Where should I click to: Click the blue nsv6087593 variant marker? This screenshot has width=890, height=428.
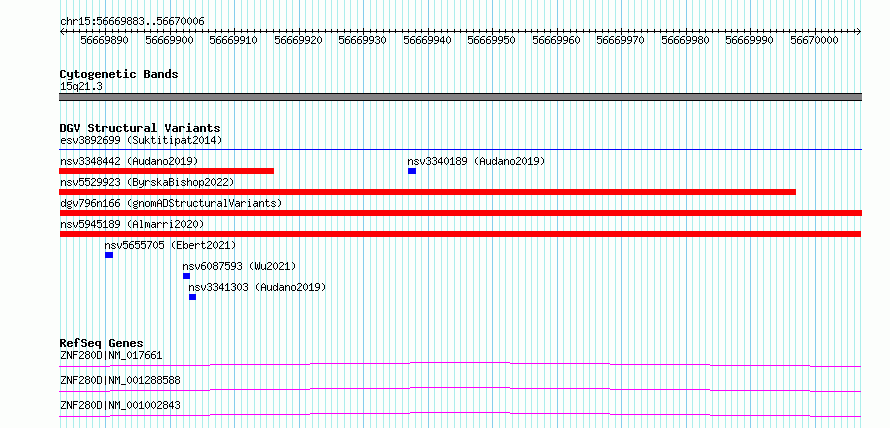pyautogui.click(x=186, y=276)
